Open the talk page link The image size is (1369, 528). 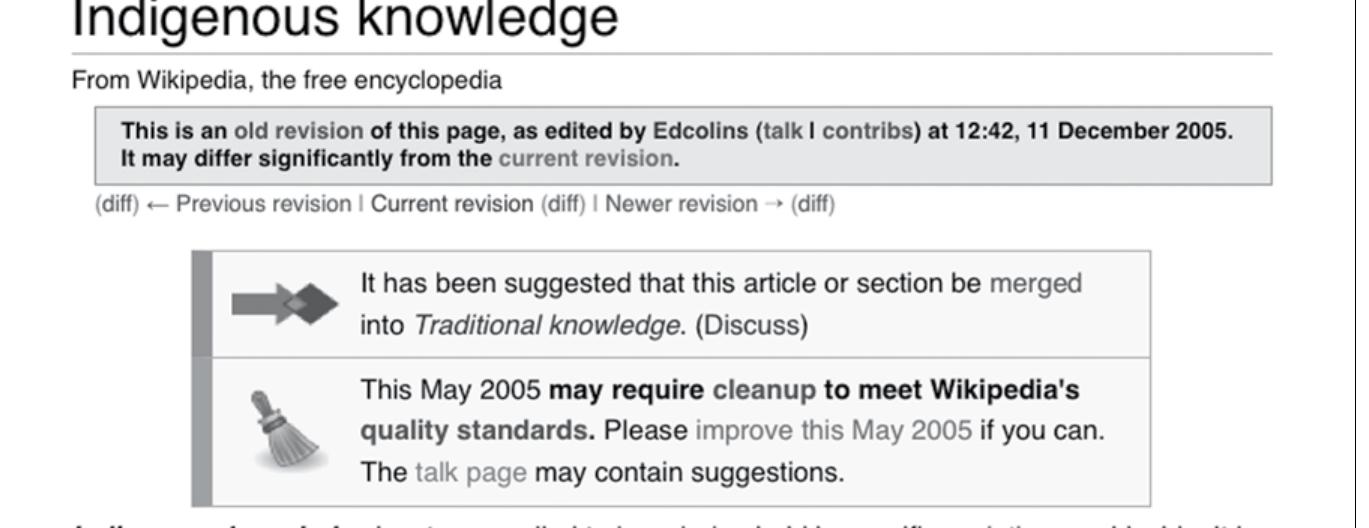point(470,472)
